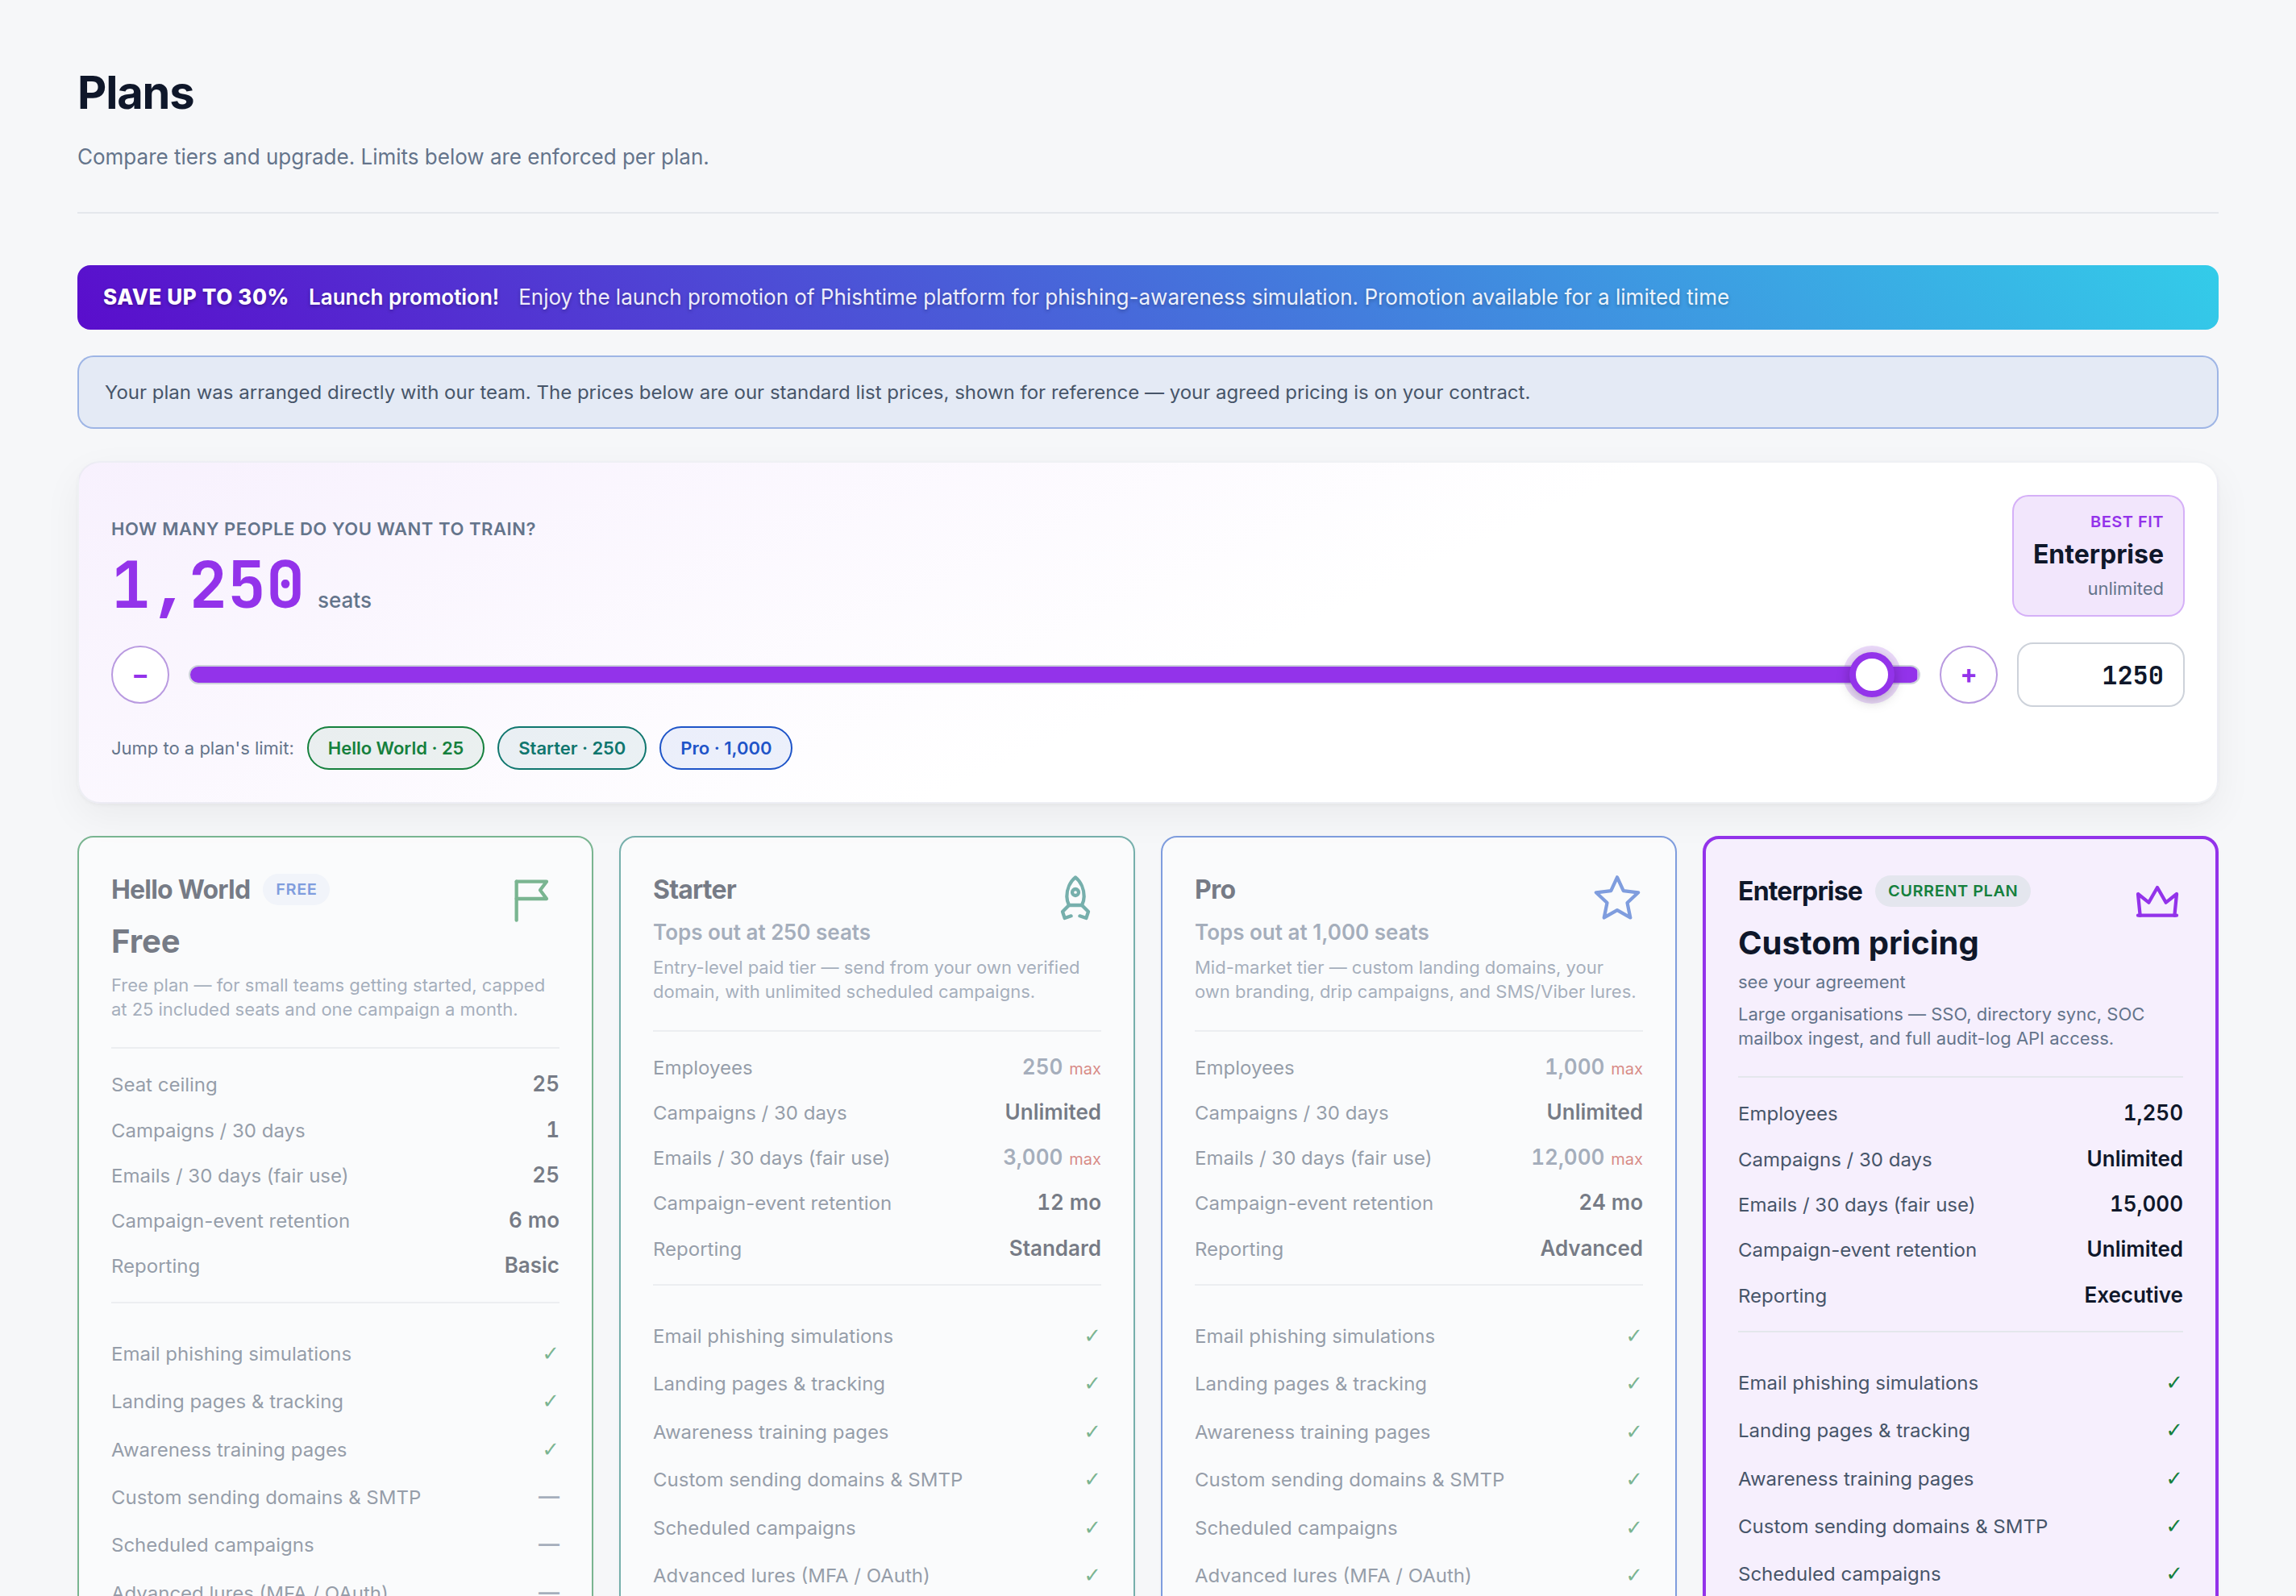Click Enterprise Custom sending domains checkmark
2296x1596 pixels.
point(2174,1526)
